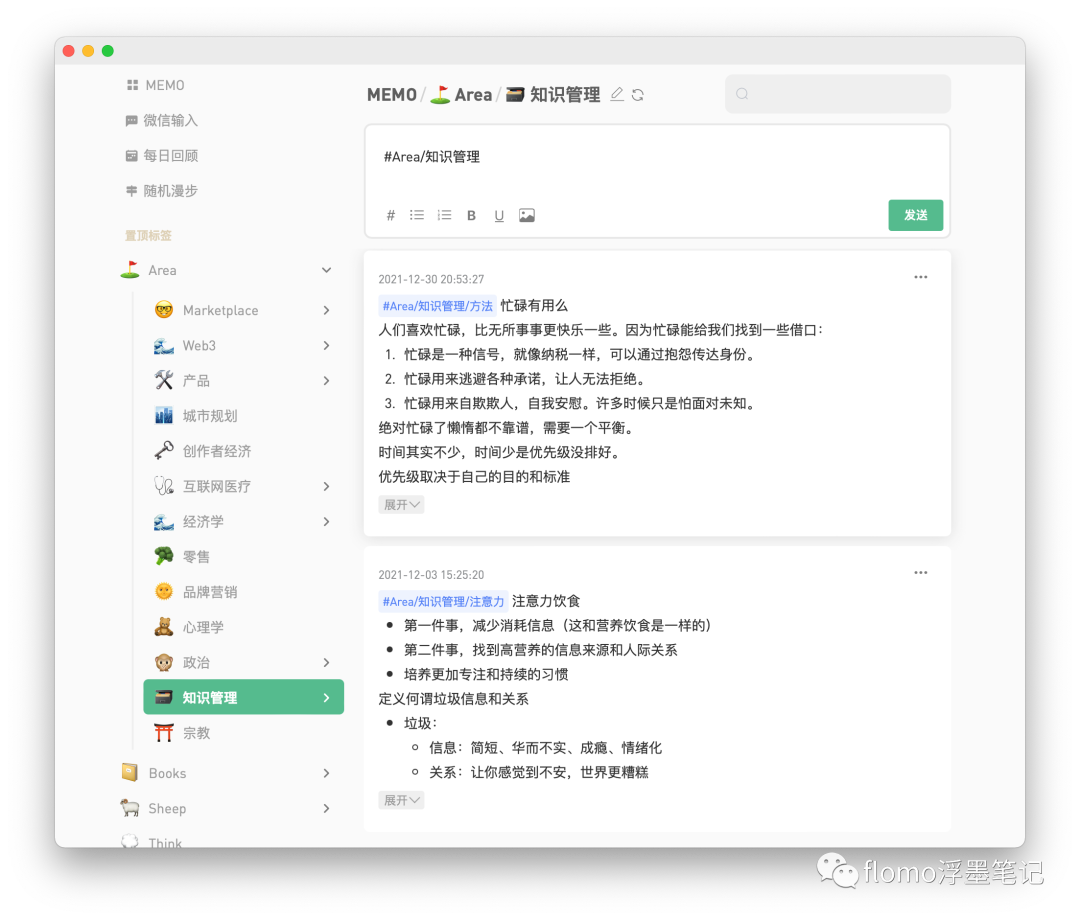Click the Marketplace nerd-face emoji icon
Screen dimensions: 1080x920
click(164, 310)
